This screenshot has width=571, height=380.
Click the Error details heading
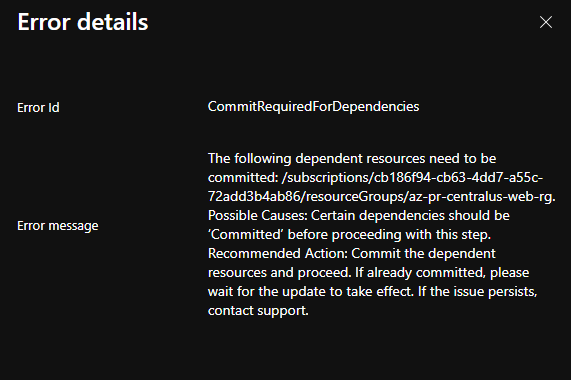83,22
